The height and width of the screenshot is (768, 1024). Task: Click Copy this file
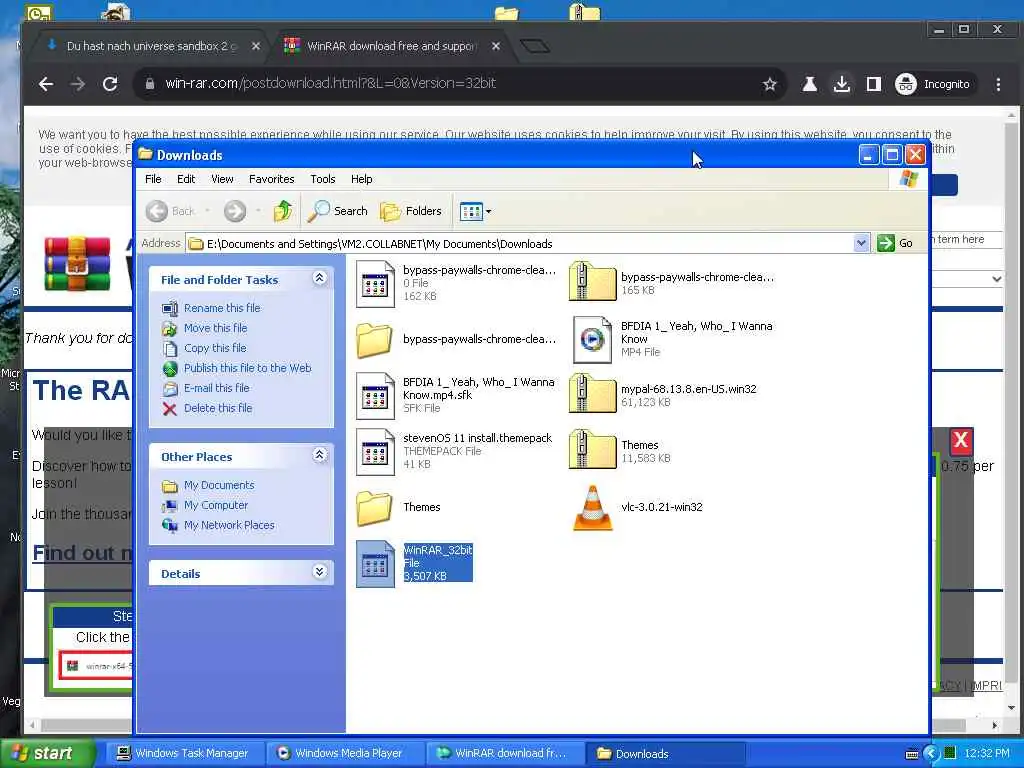(x=215, y=348)
